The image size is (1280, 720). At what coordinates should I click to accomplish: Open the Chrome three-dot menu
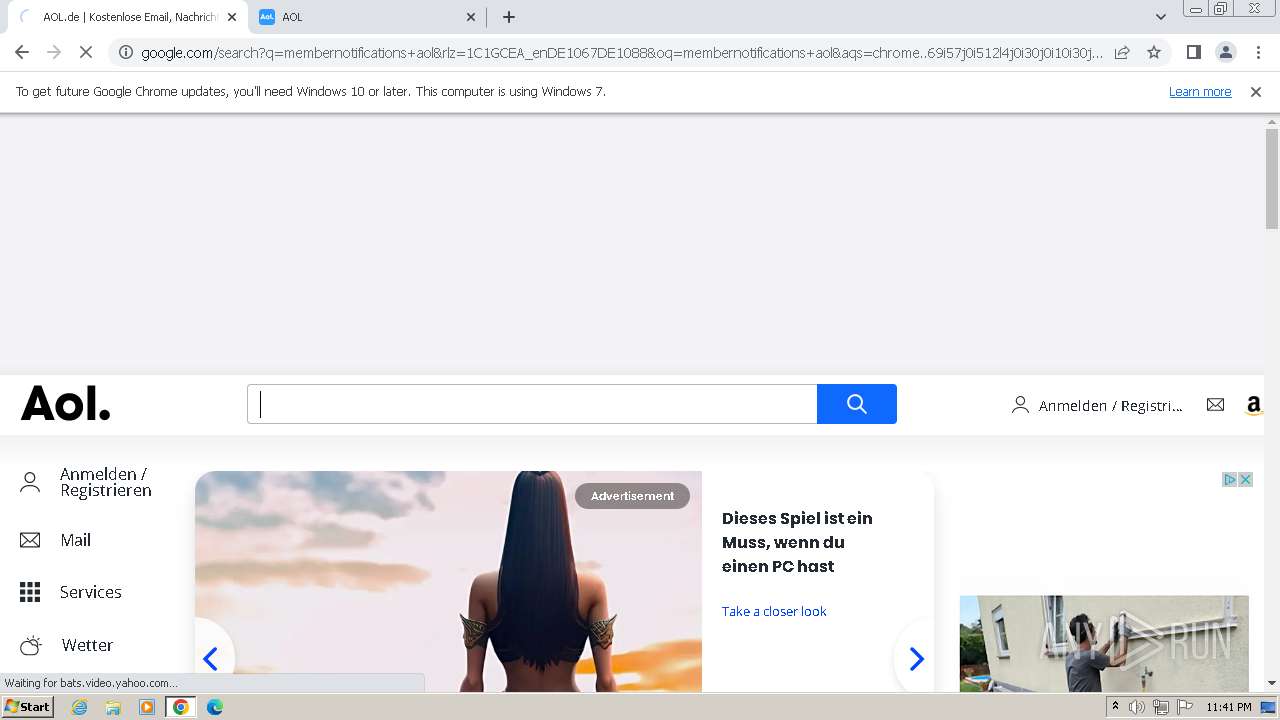click(x=1258, y=52)
